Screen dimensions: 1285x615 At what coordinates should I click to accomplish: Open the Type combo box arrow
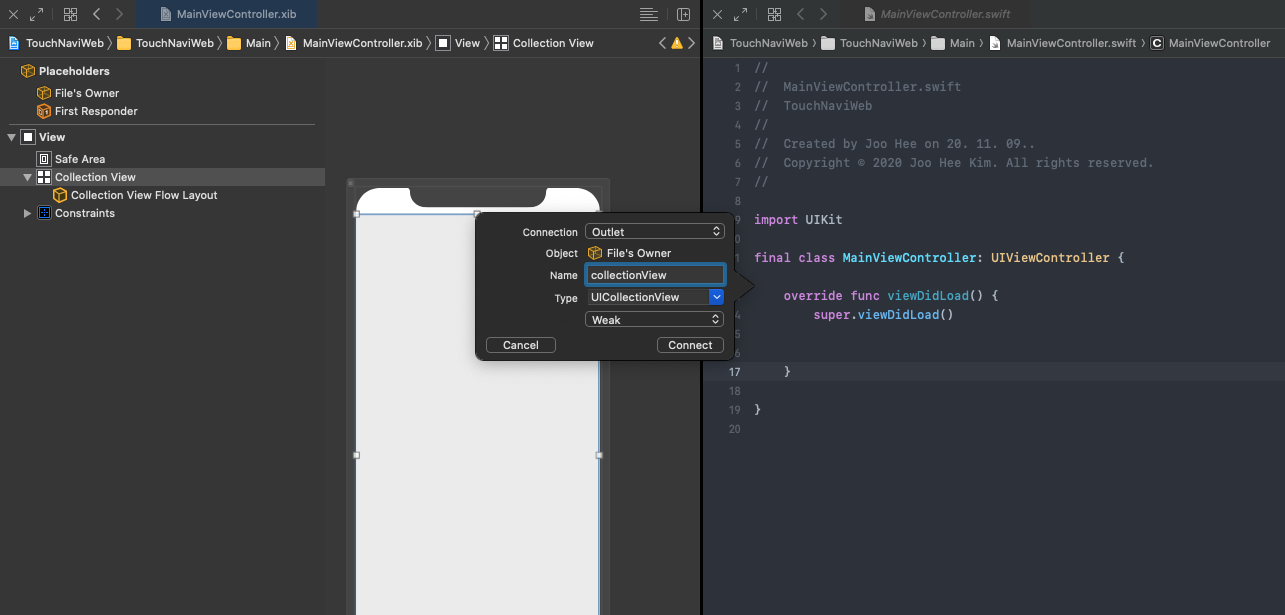(716, 297)
